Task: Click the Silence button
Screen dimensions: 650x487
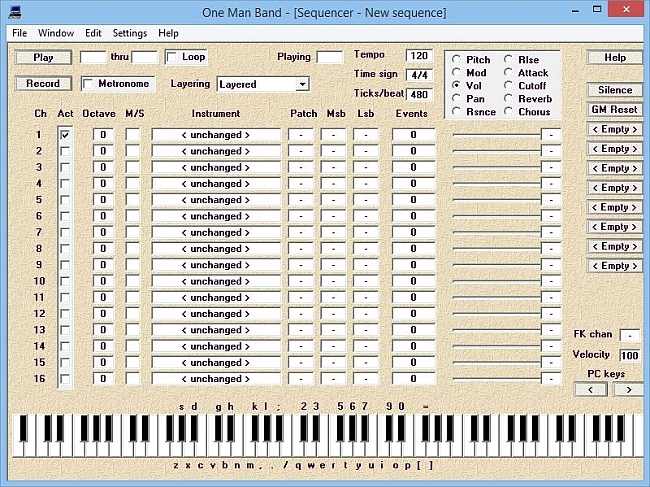Action: pos(615,90)
